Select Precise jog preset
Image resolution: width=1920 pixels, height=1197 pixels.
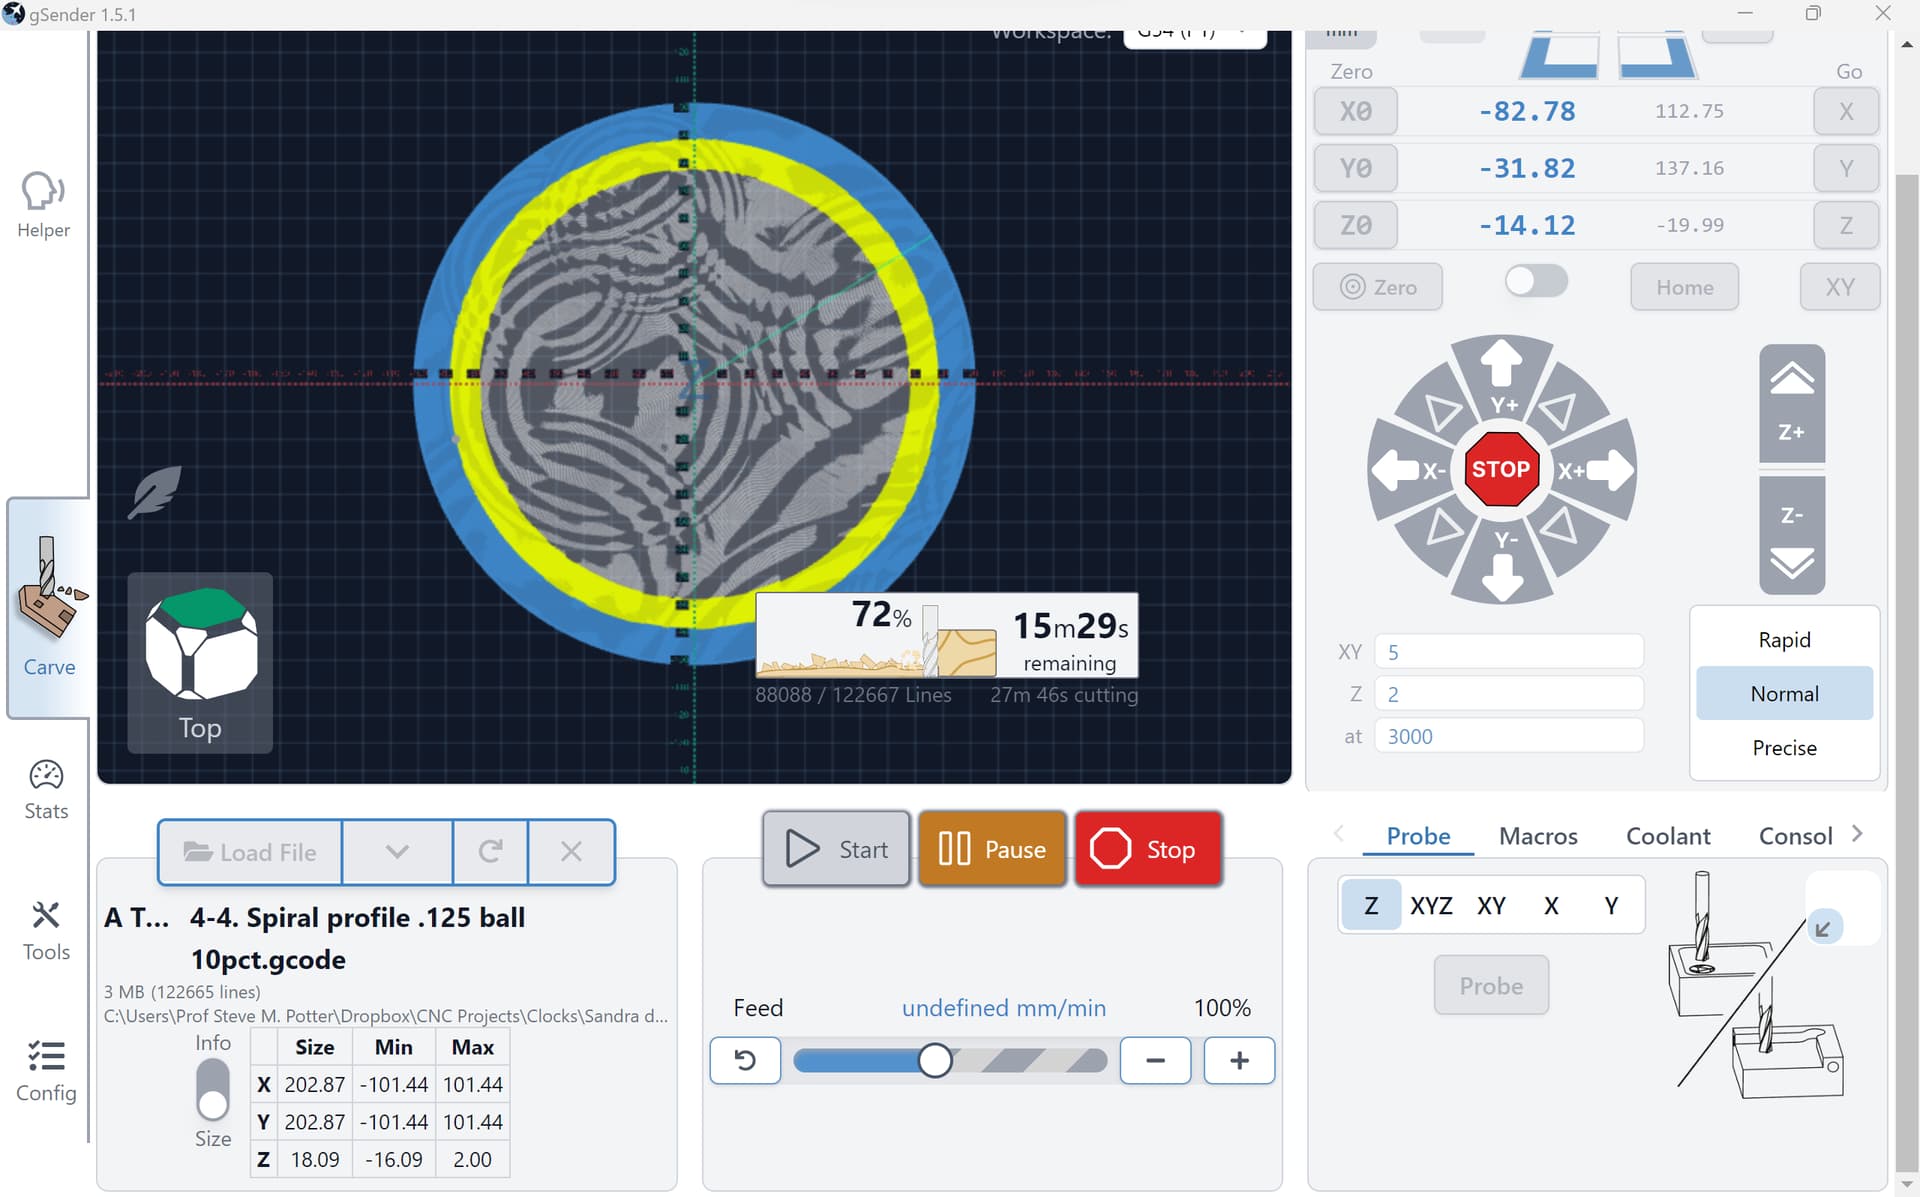point(1784,748)
